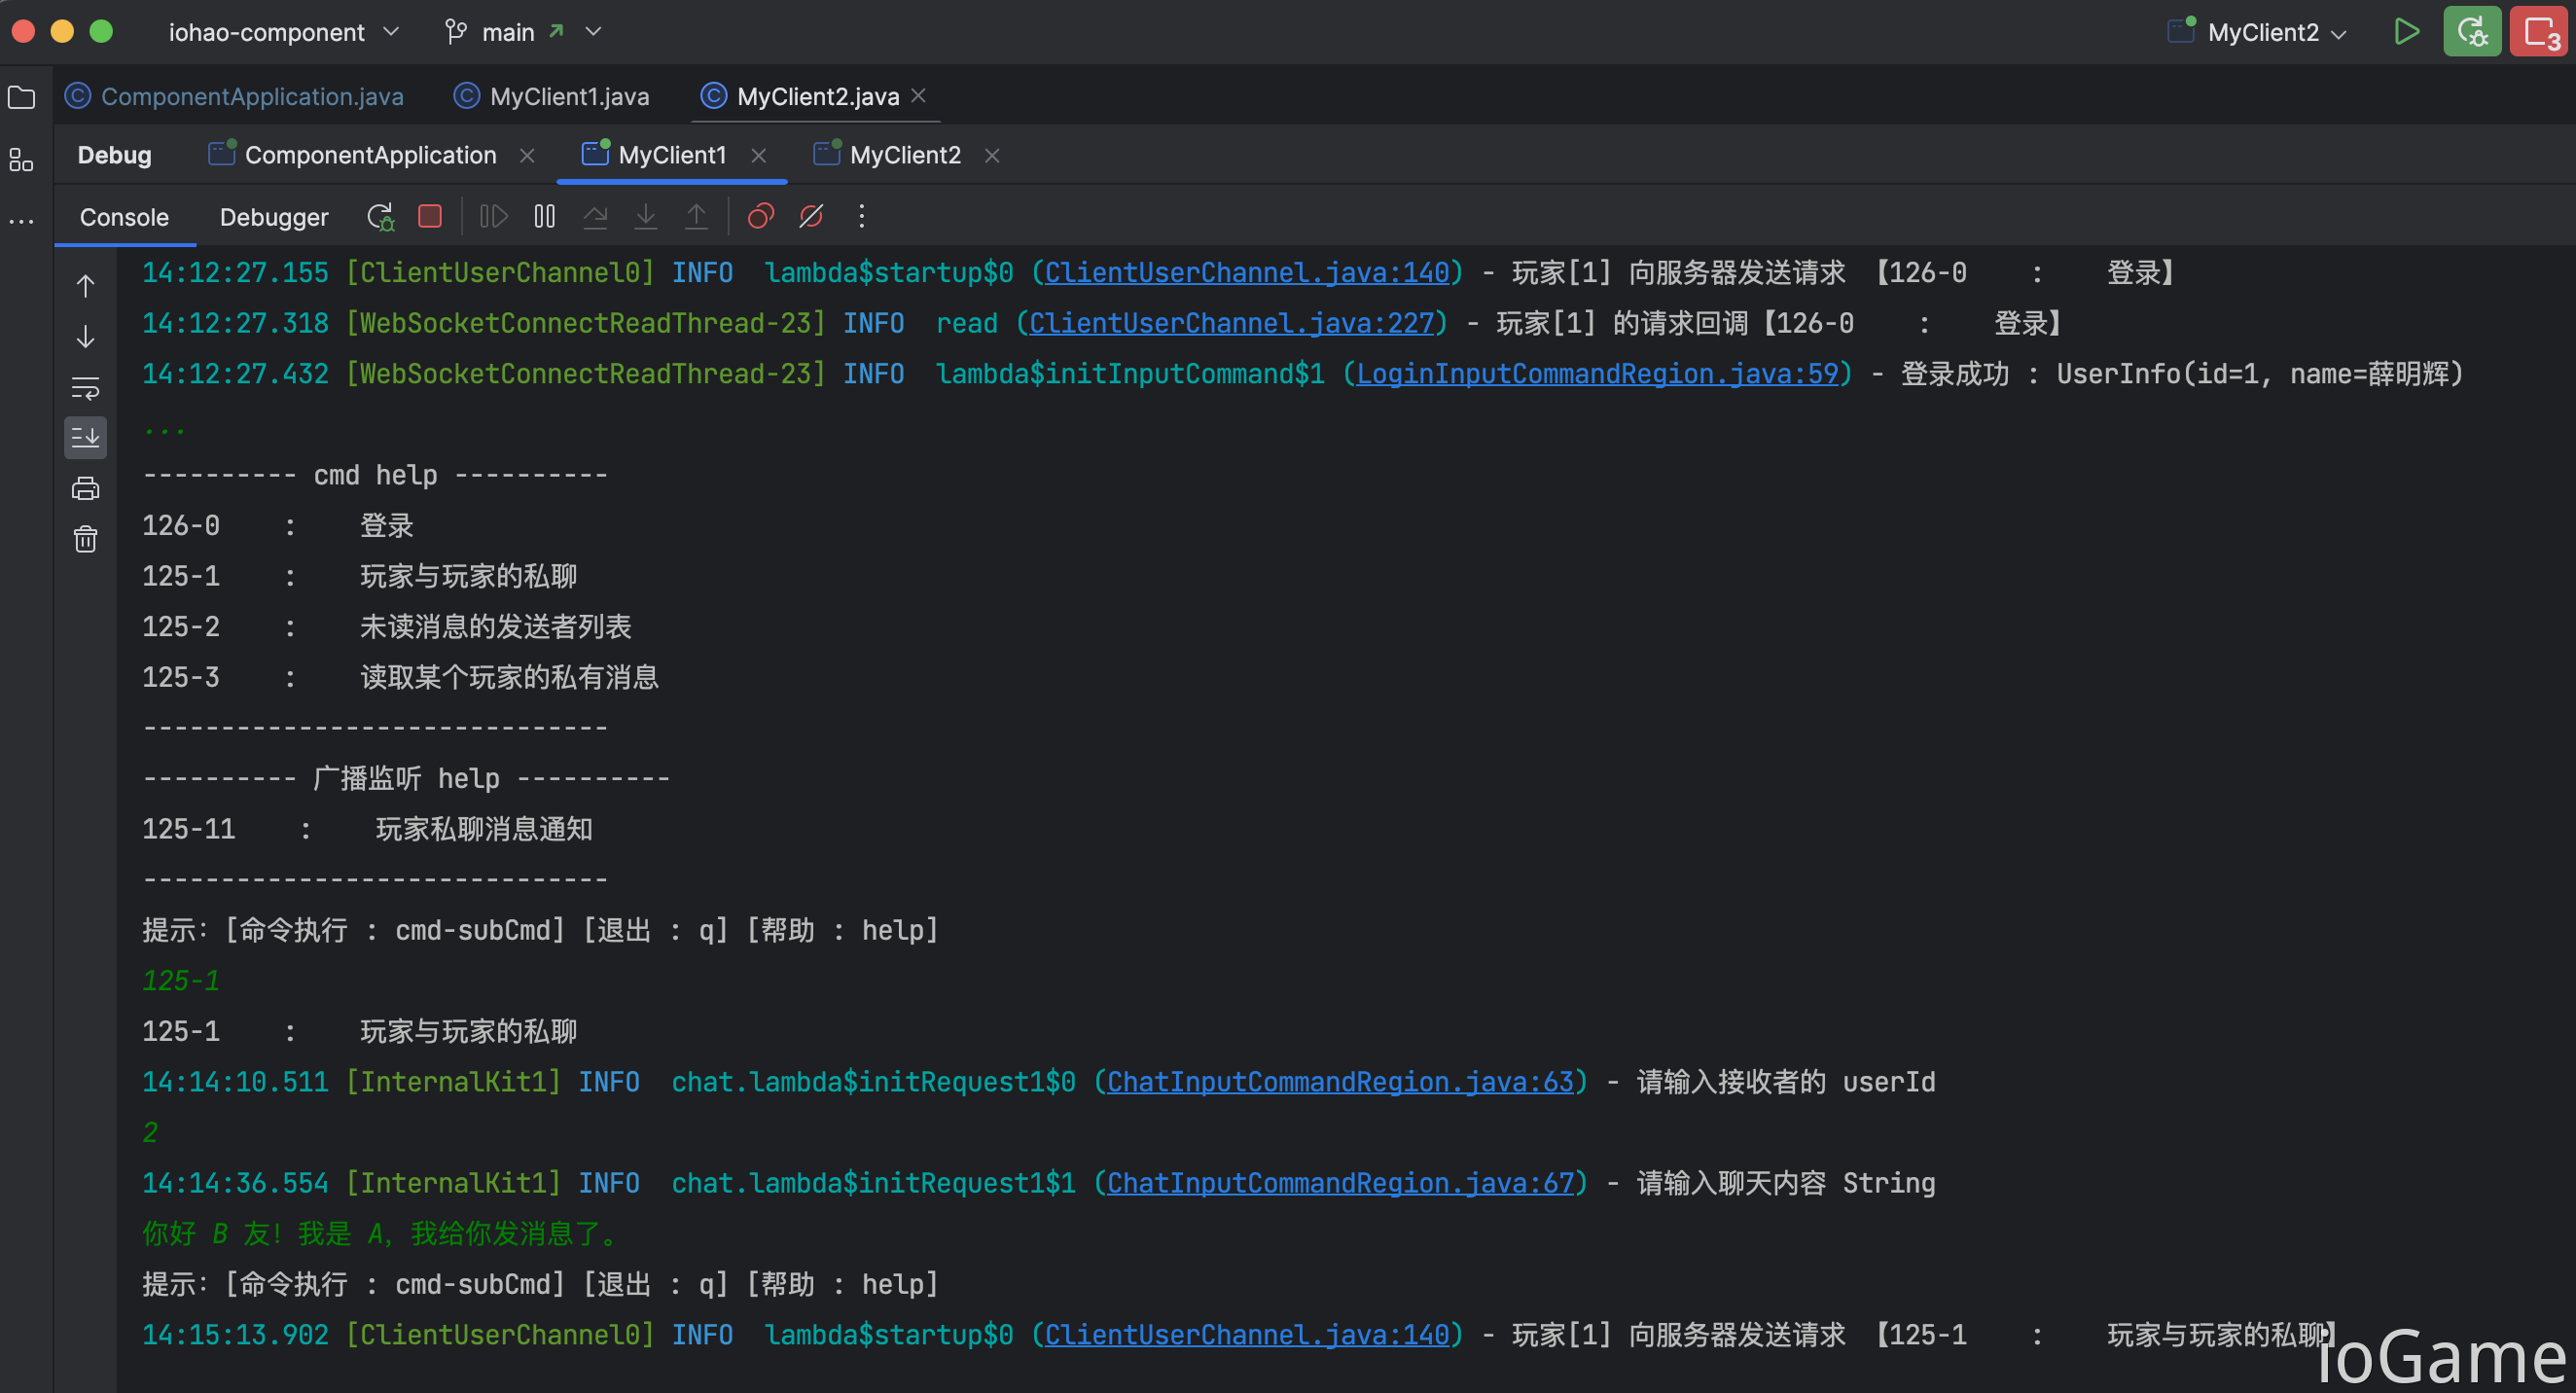
Task: Open Project folder tool window
Action: click(21, 97)
